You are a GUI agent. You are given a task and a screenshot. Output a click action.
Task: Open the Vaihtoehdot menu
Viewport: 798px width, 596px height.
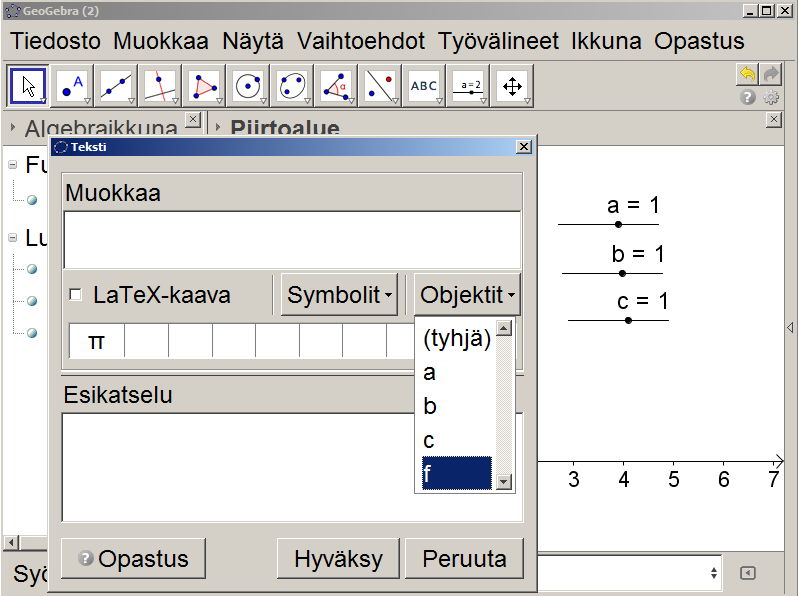point(361,41)
